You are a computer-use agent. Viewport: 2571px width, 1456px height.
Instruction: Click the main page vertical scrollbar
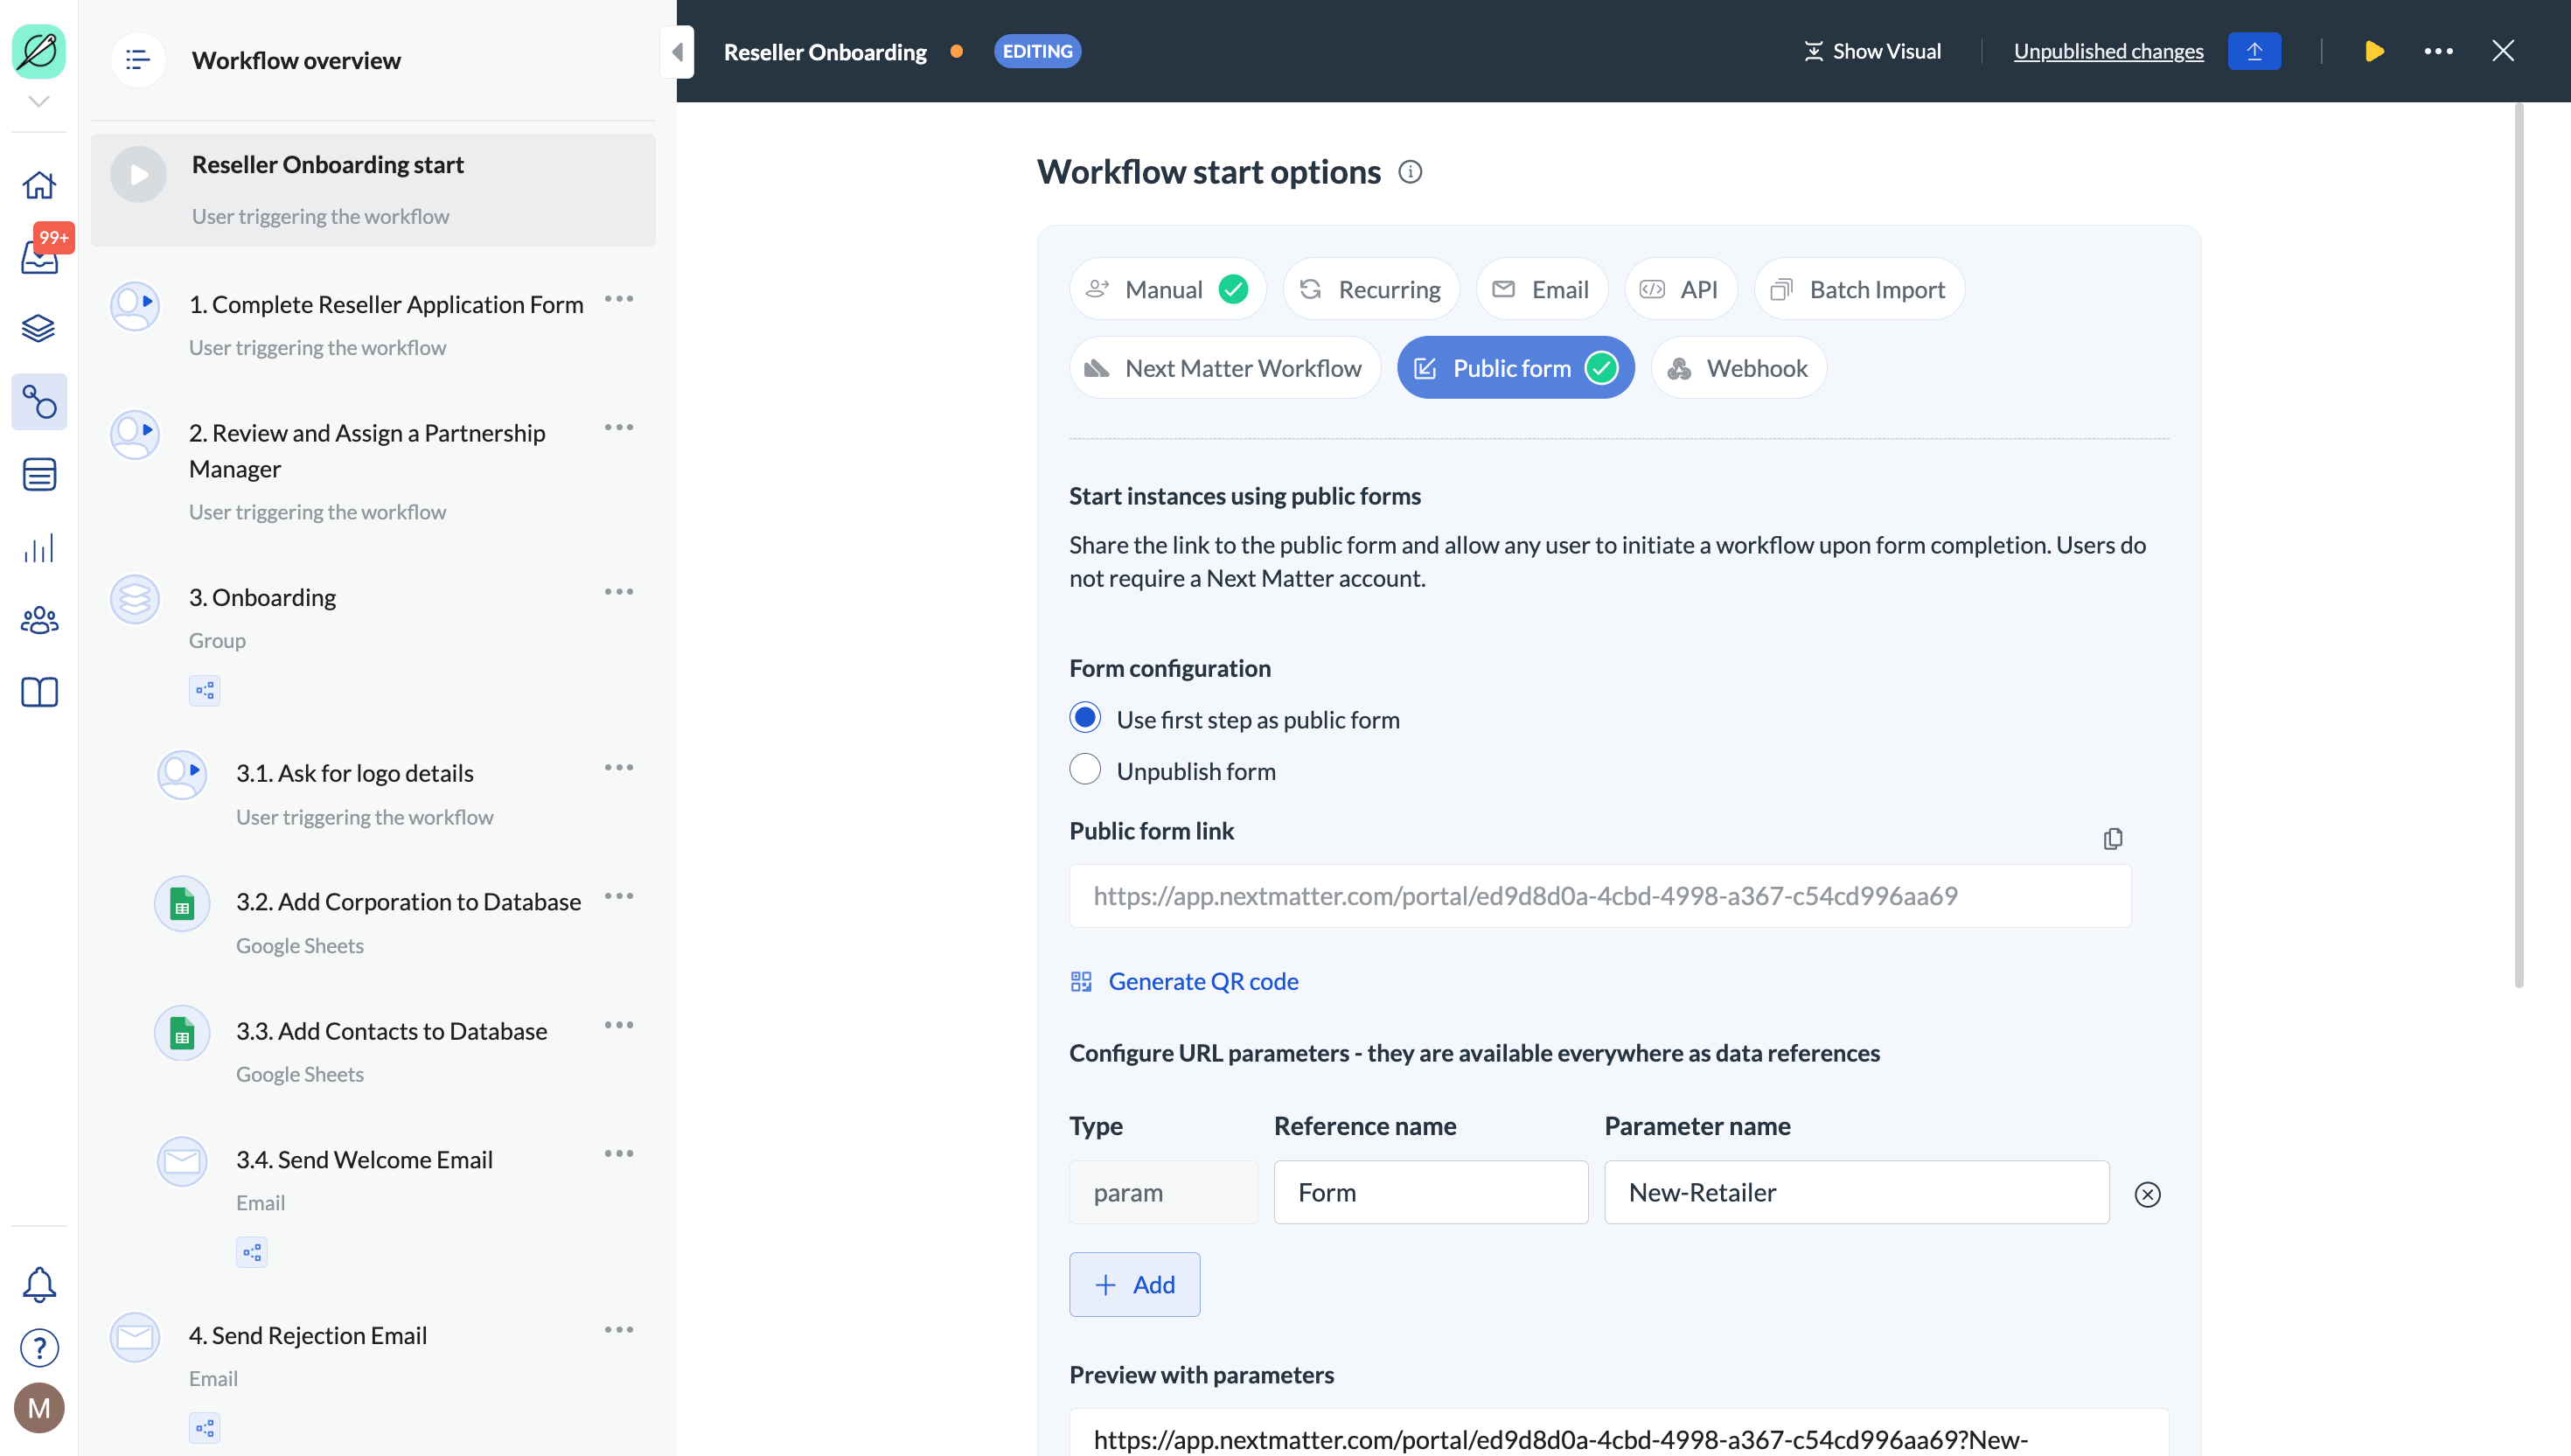2518,545
